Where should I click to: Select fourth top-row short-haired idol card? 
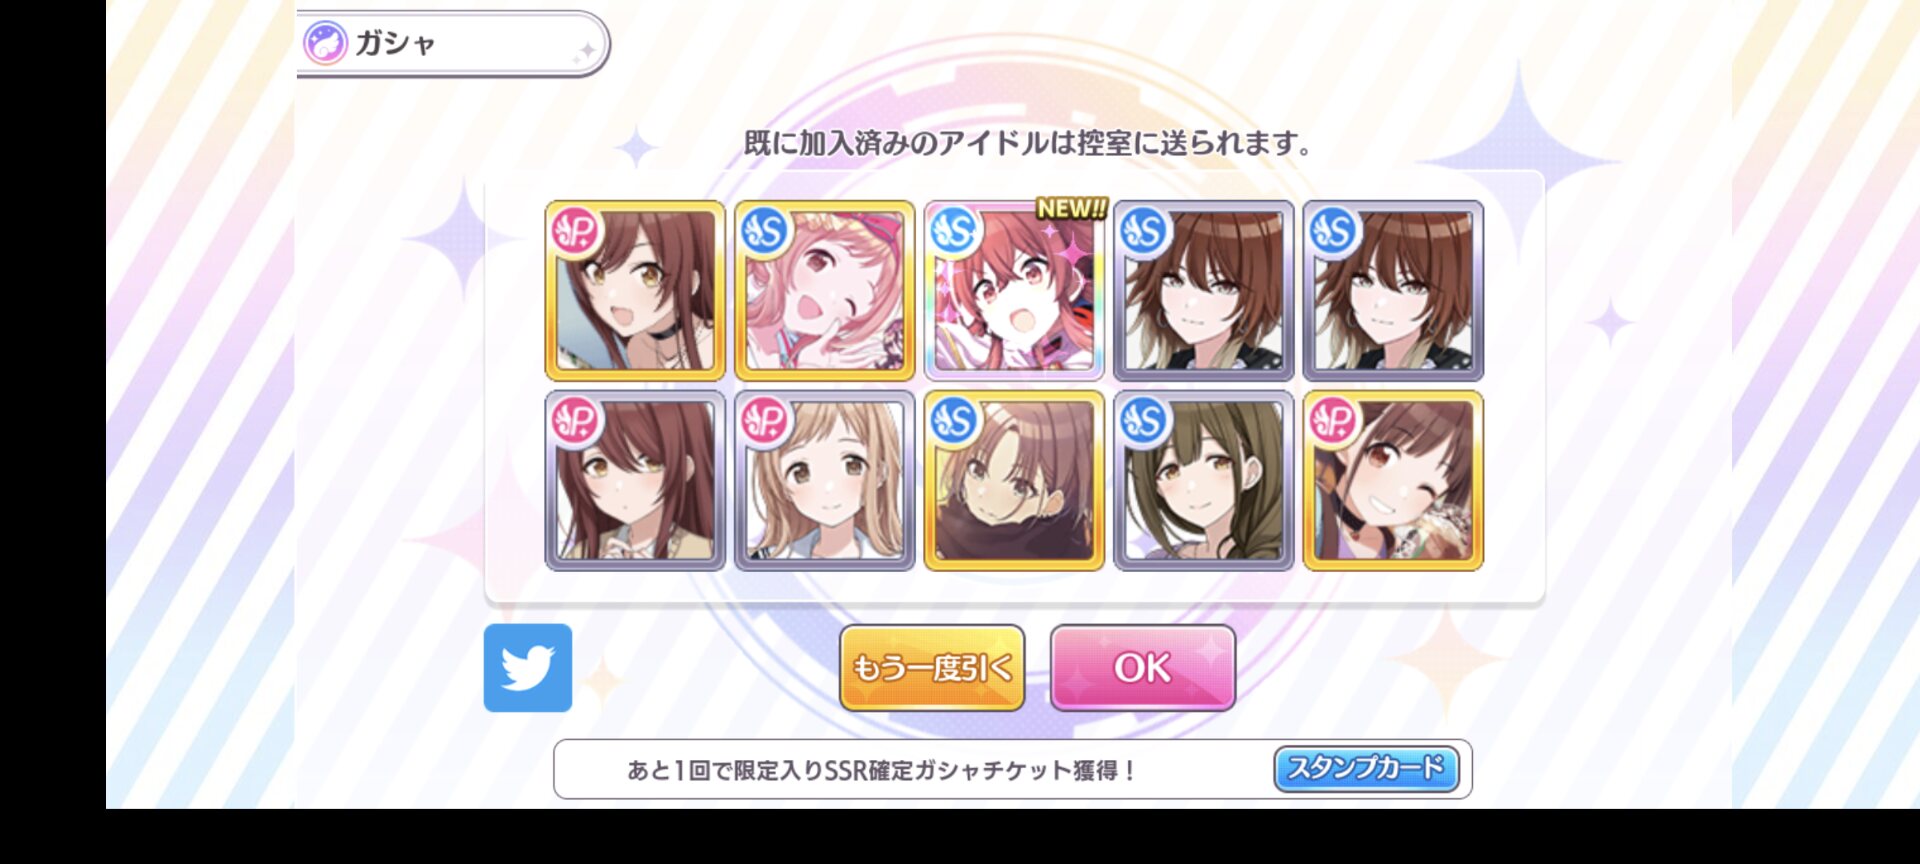(1204, 291)
